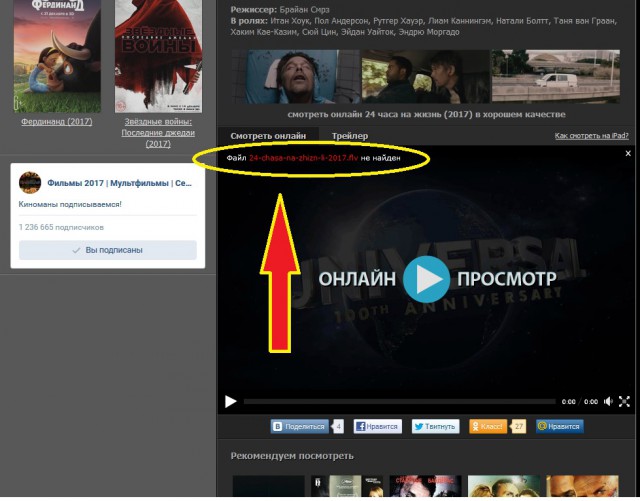Open second recommended movie thumbnail
The height and width of the screenshot is (501, 640).
click(347, 486)
